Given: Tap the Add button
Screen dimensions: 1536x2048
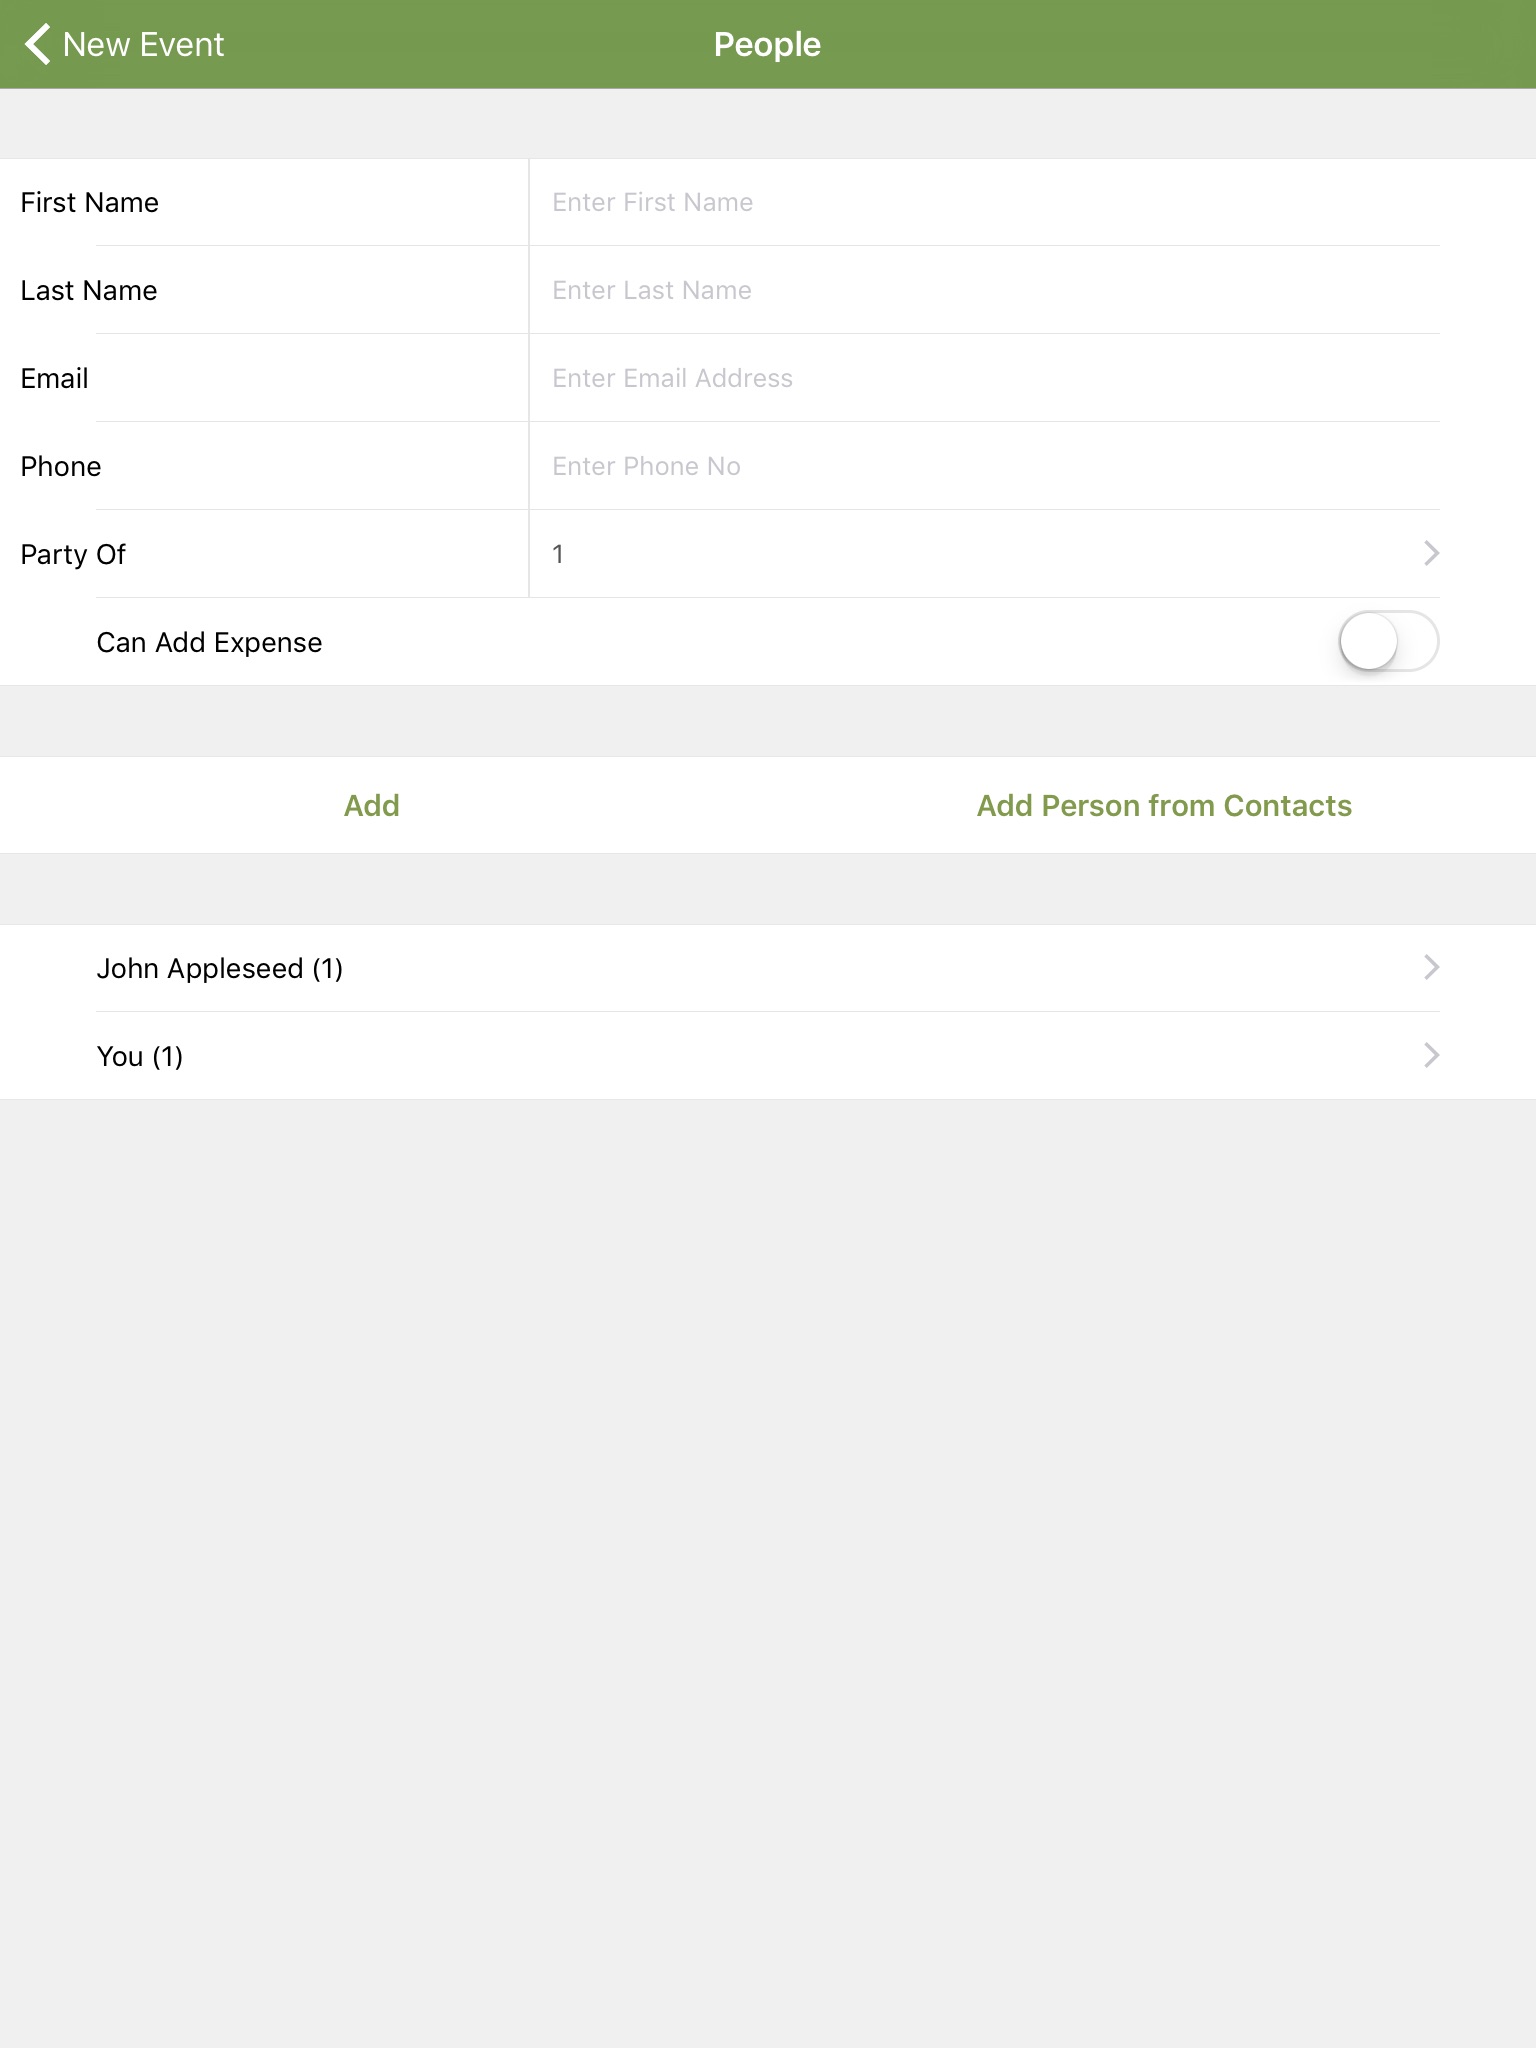Looking at the screenshot, I should pyautogui.click(x=372, y=806).
